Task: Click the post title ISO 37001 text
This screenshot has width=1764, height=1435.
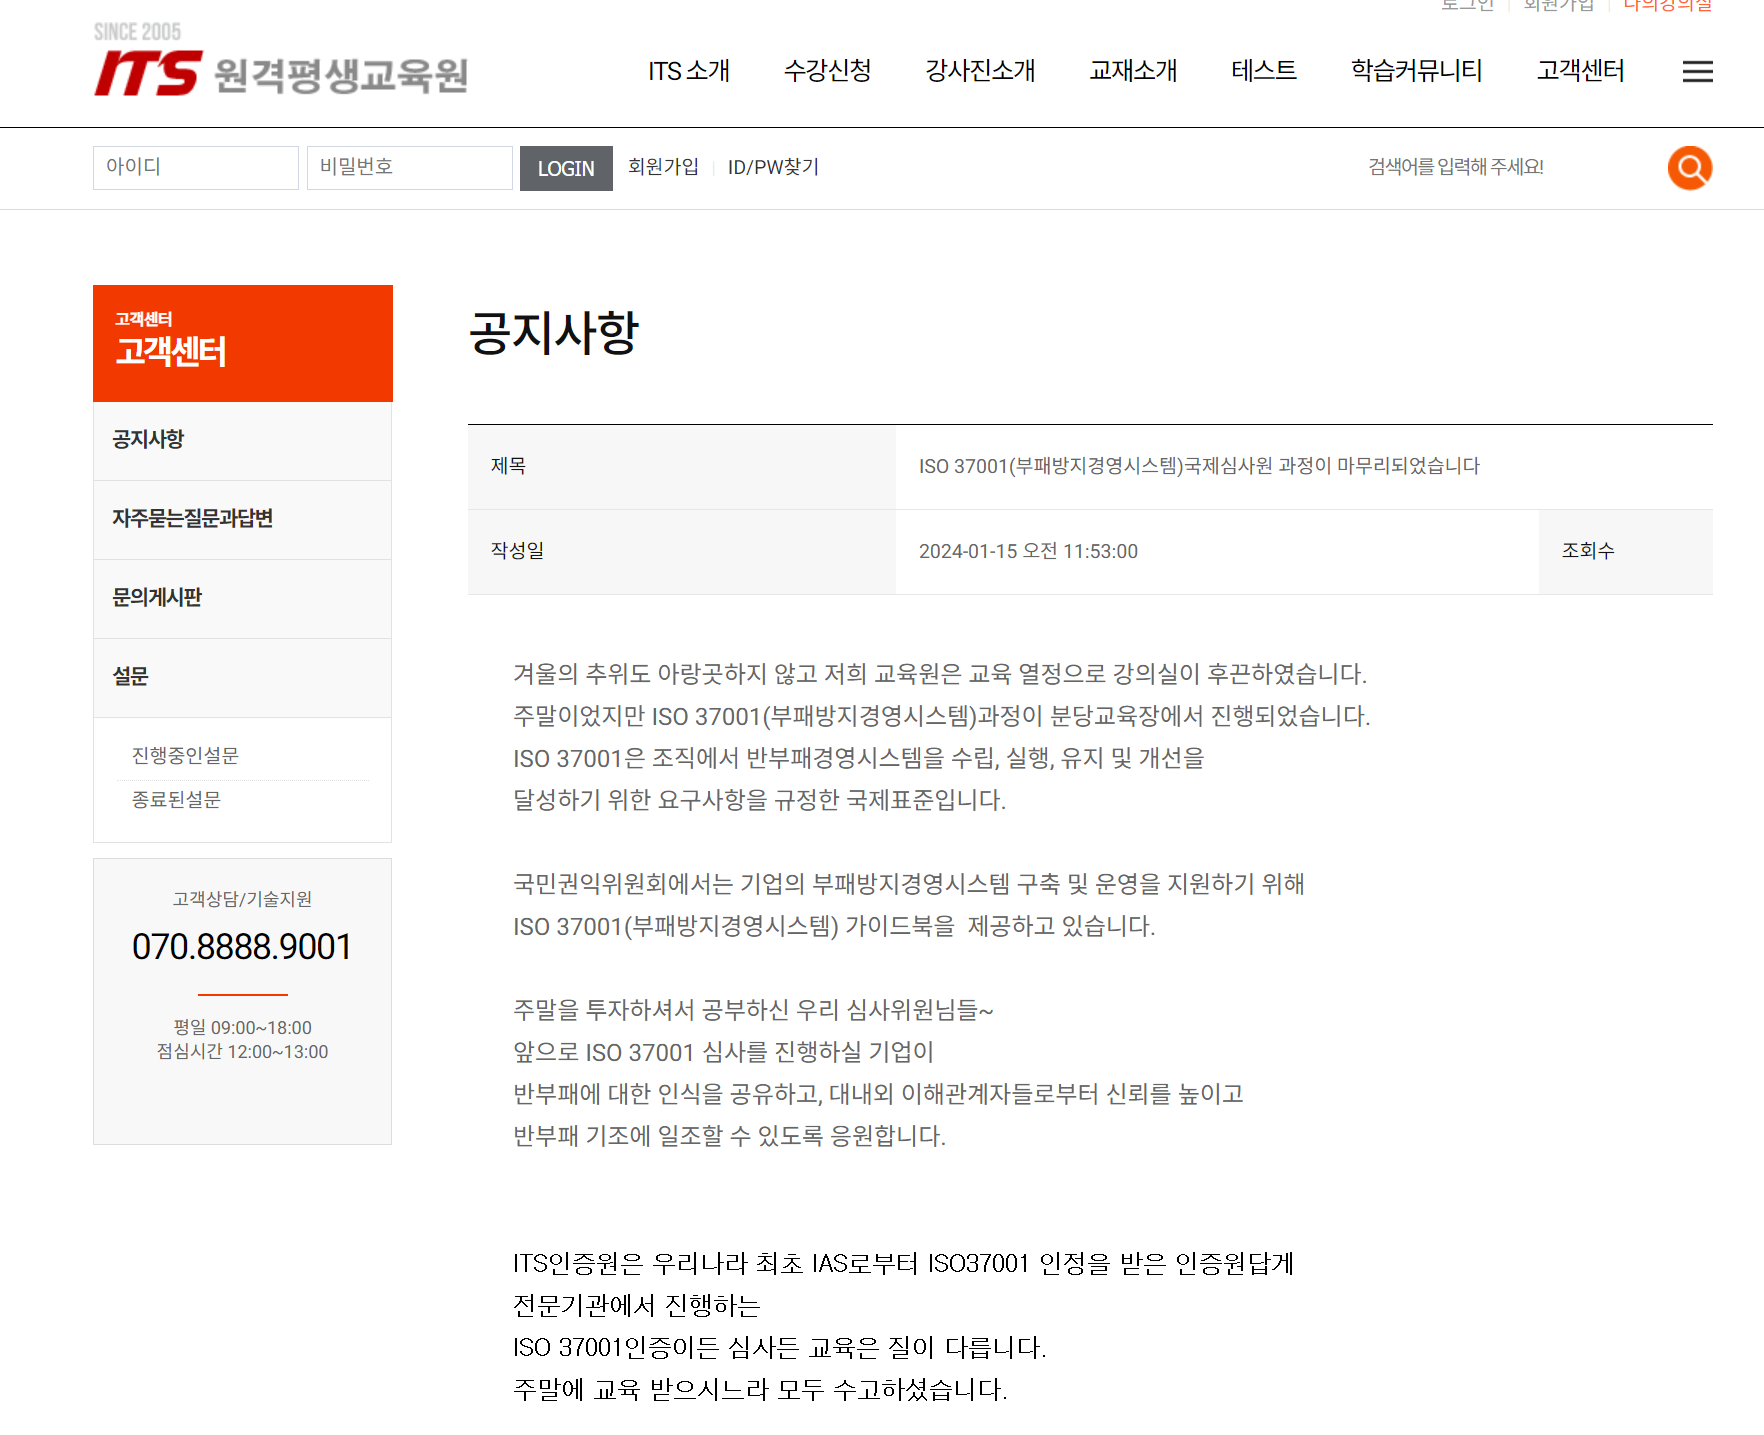Action: click(x=1199, y=466)
